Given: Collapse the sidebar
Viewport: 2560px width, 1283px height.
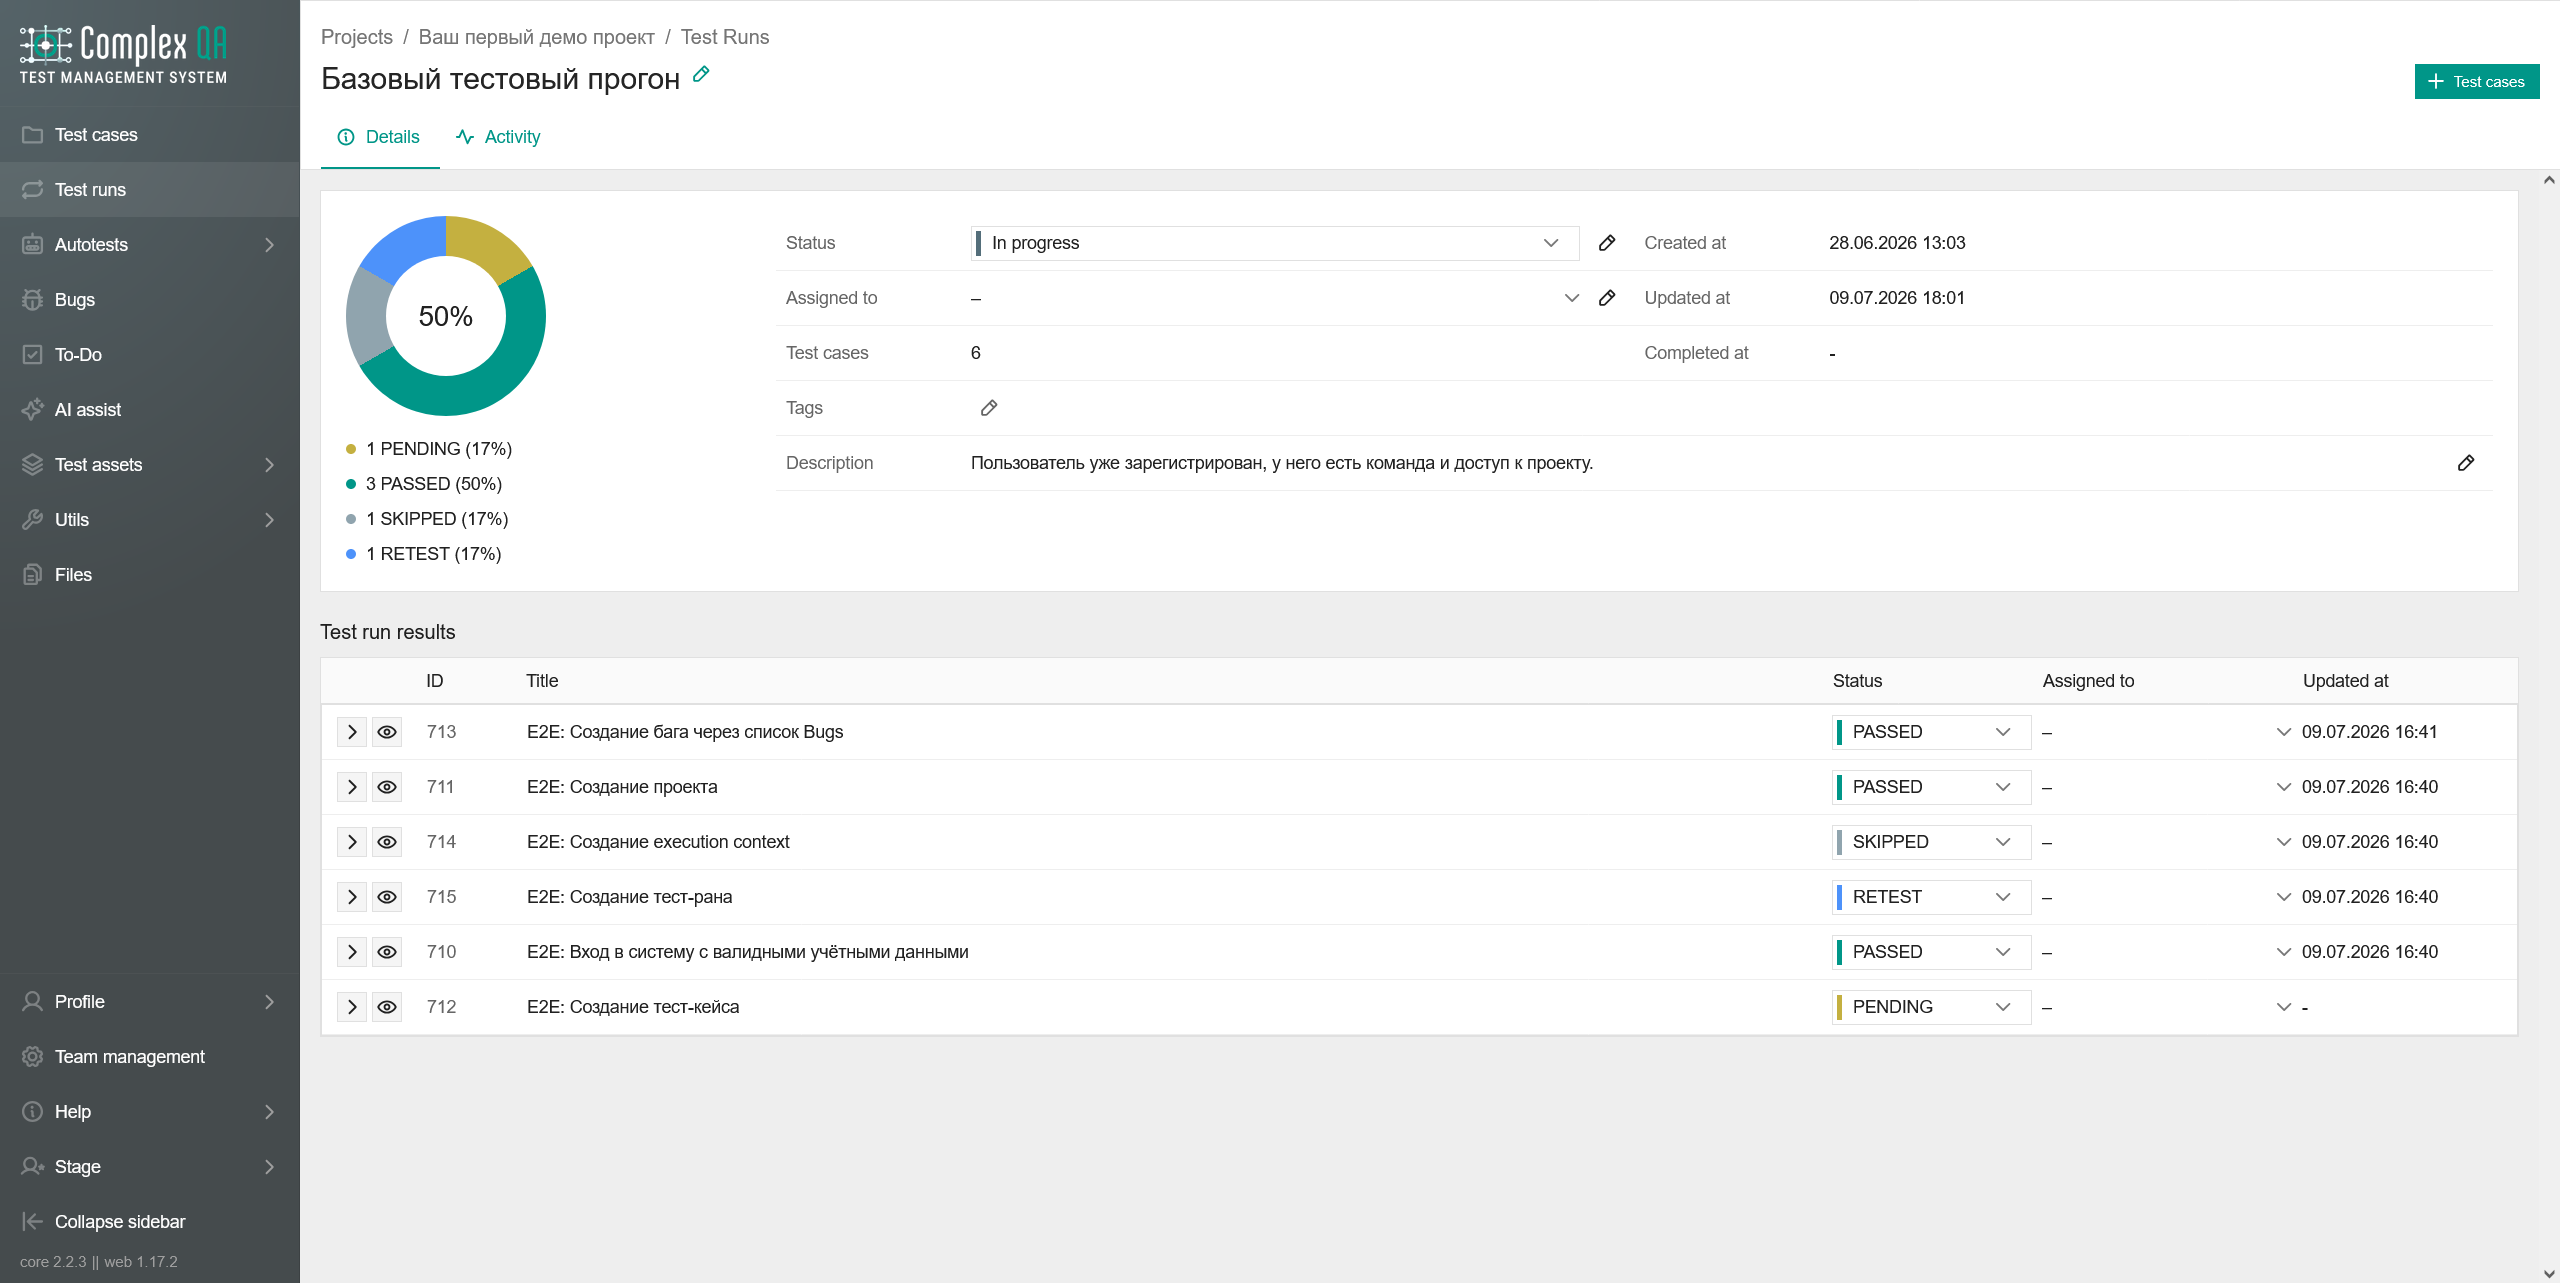Looking at the screenshot, I should coord(150,1222).
